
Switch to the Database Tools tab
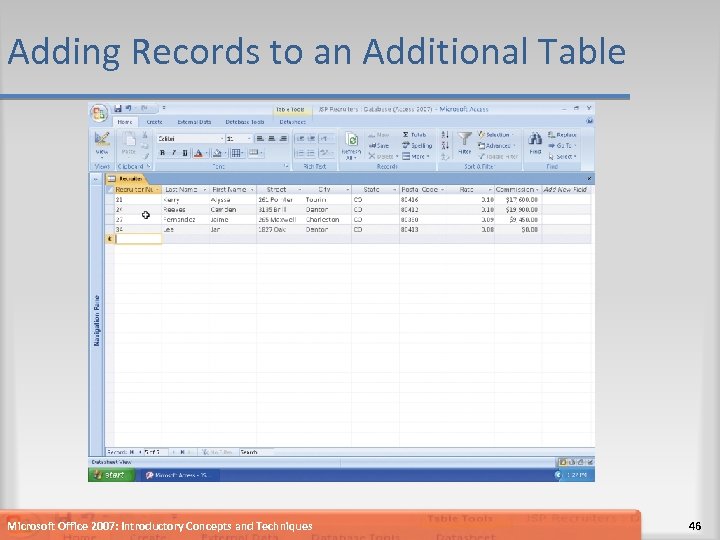tap(244, 122)
